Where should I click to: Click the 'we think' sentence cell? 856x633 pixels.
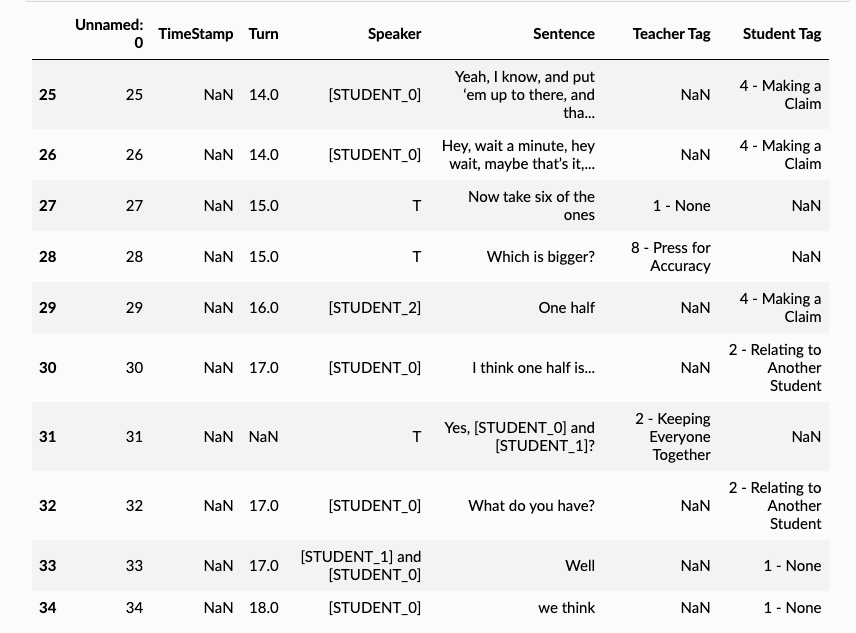[x=566, y=608]
